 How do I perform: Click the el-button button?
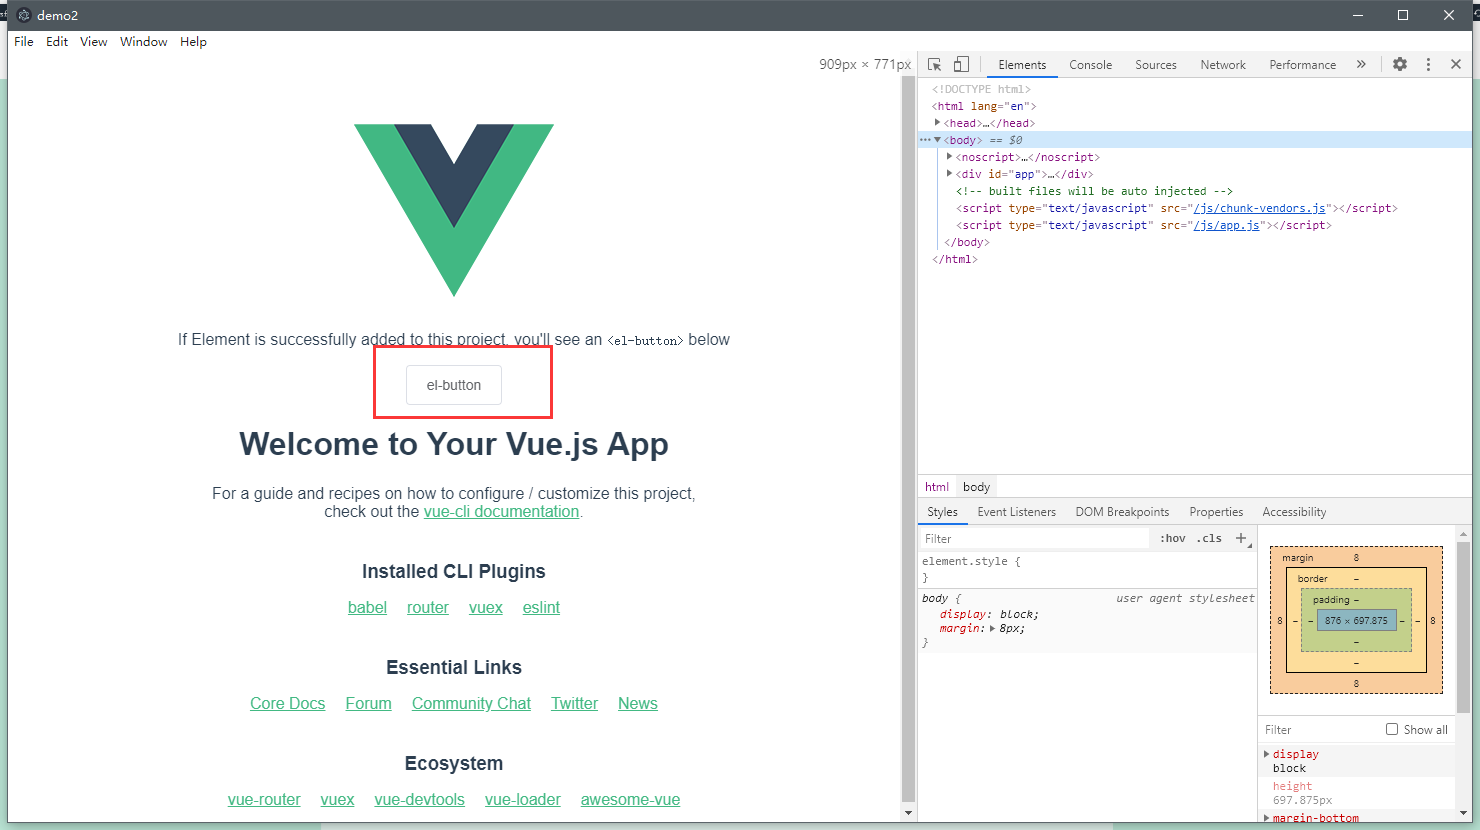click(454, 385)
